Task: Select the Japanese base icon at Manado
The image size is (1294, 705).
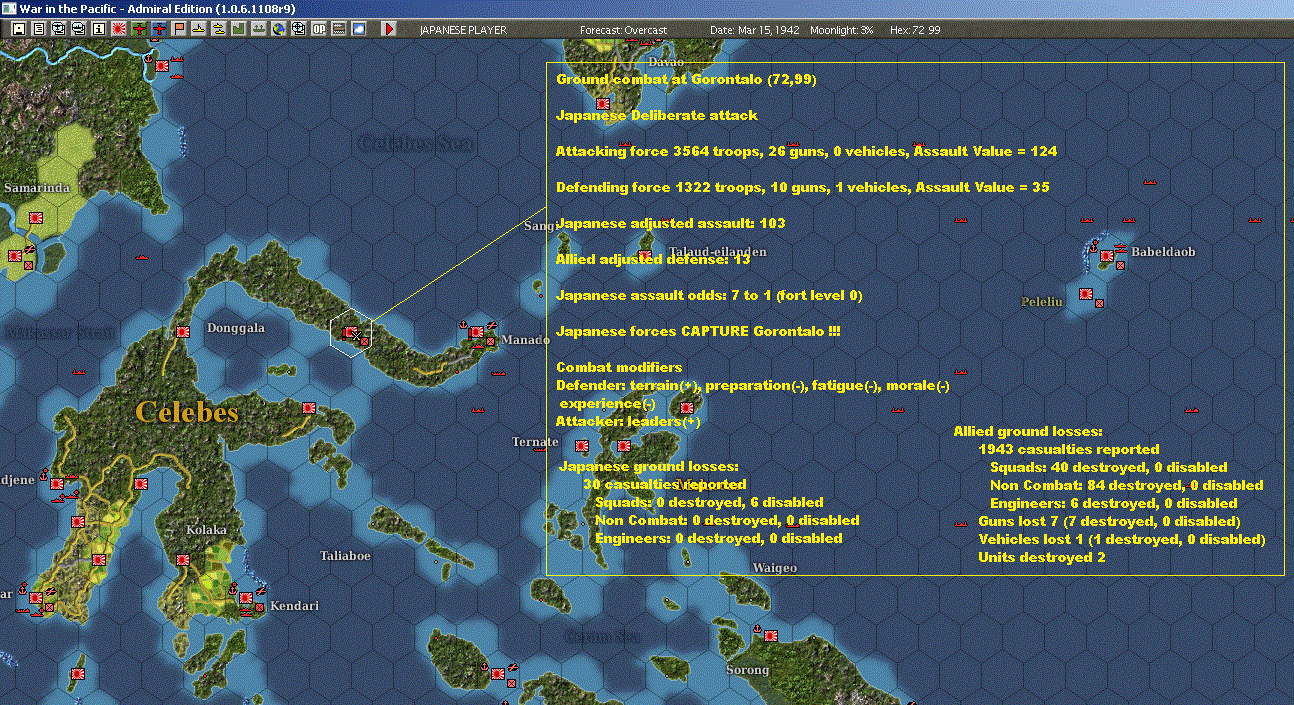Action: (477, 332)
